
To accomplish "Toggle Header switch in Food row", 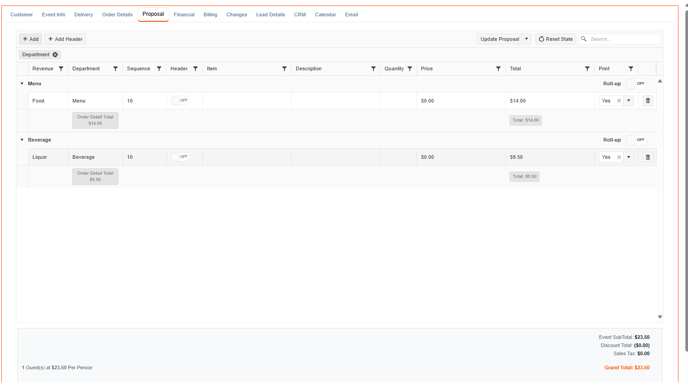I will click(x=180, y=100).
